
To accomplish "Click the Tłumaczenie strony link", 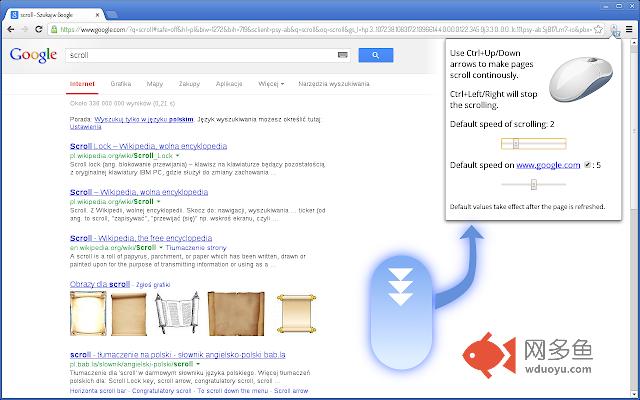I will 196,248.
